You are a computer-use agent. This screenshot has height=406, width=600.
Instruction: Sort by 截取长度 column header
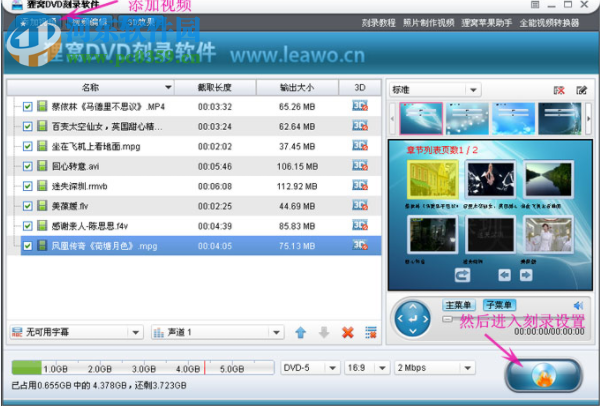215,87
